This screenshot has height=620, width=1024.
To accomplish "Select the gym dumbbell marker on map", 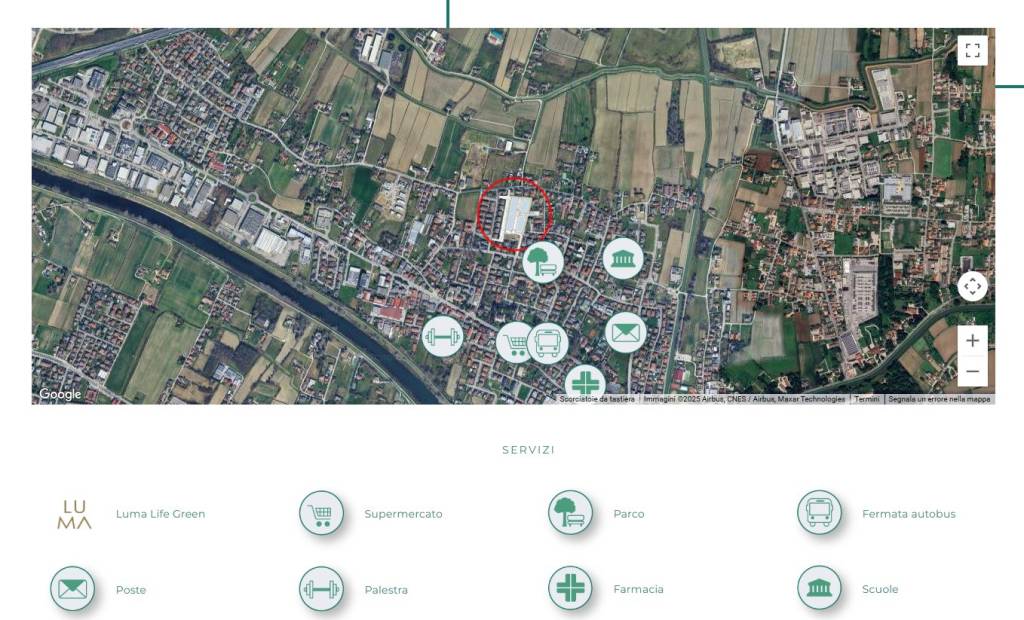I will [x=442, y=336].
